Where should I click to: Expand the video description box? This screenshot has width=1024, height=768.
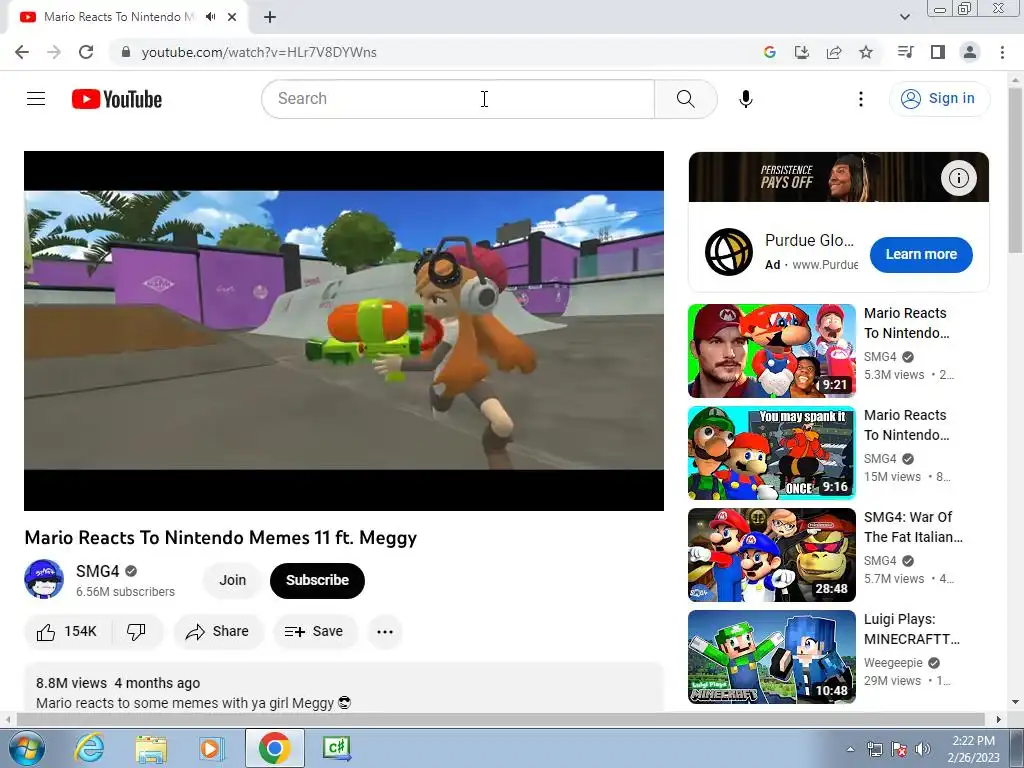(x=344, y=688)
